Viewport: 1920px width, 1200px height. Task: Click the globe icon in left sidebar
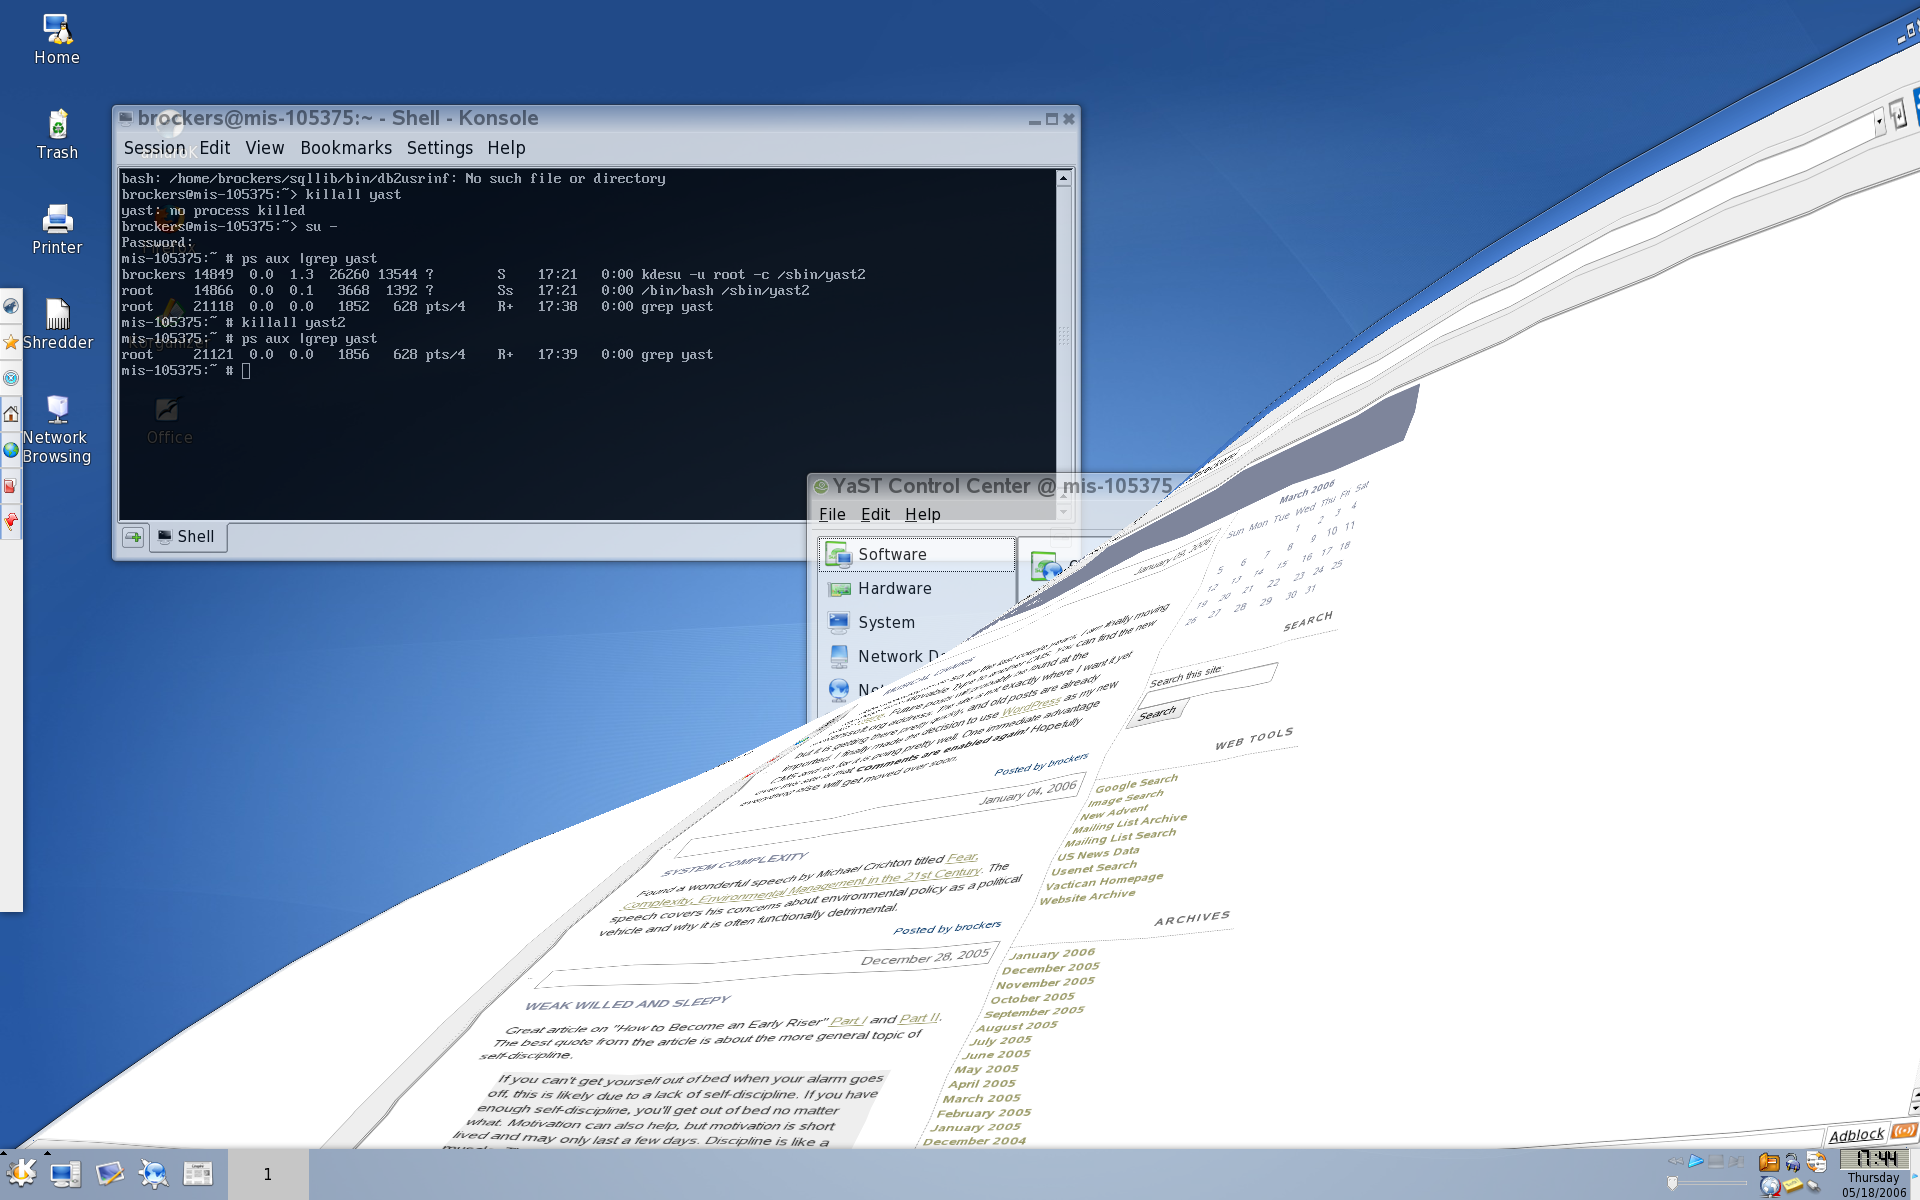tap(11, 450)
